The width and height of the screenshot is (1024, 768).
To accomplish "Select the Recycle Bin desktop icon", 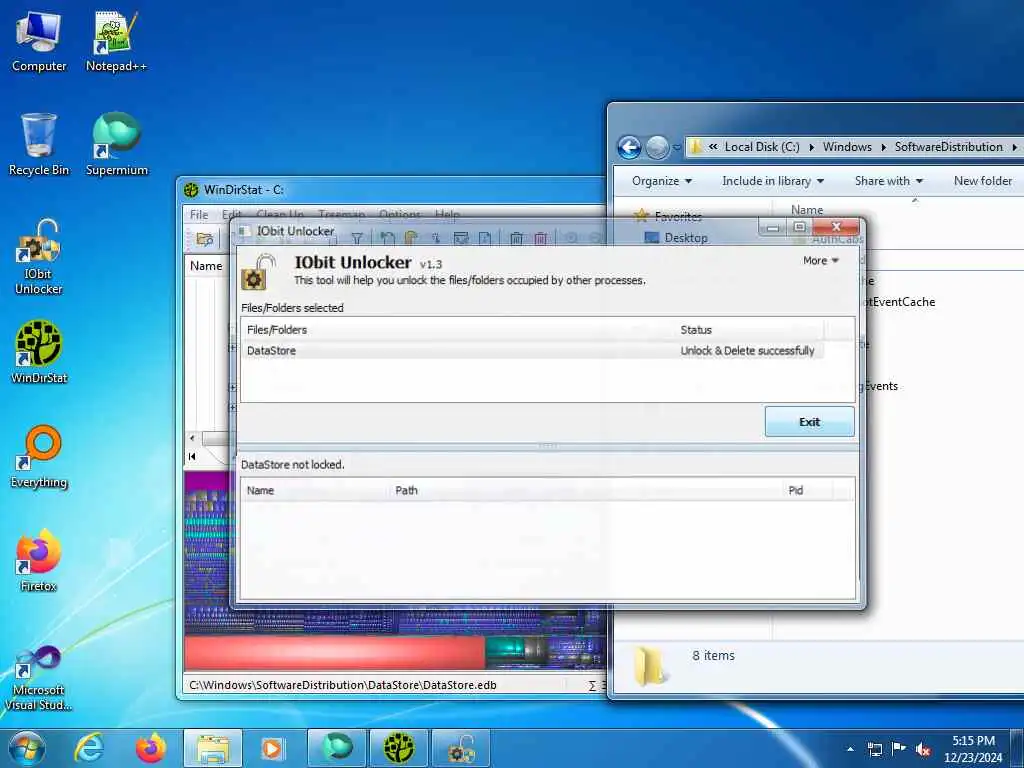I will pyautogui.click(x=39, y=144).
